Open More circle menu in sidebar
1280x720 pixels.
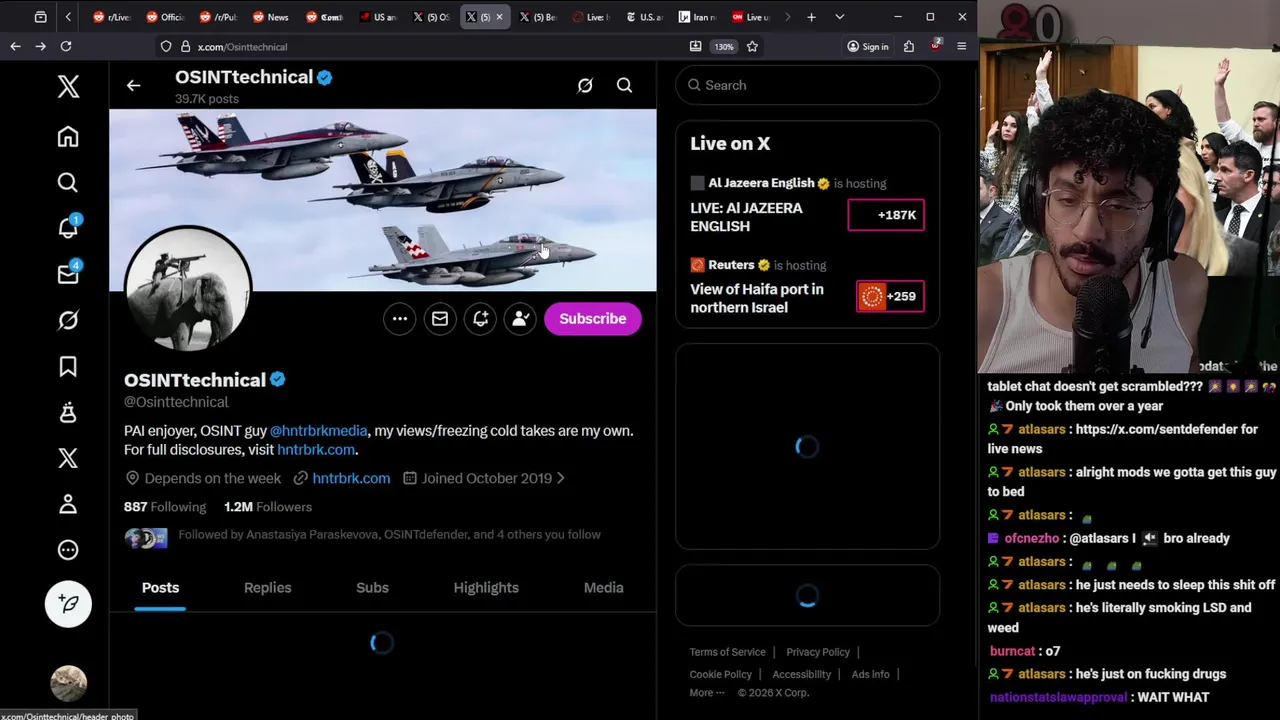point(68,550)
